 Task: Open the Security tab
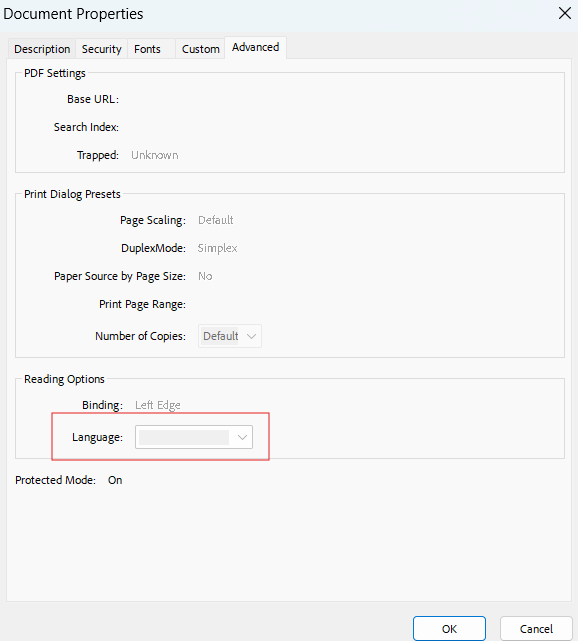tap(101, 49)
